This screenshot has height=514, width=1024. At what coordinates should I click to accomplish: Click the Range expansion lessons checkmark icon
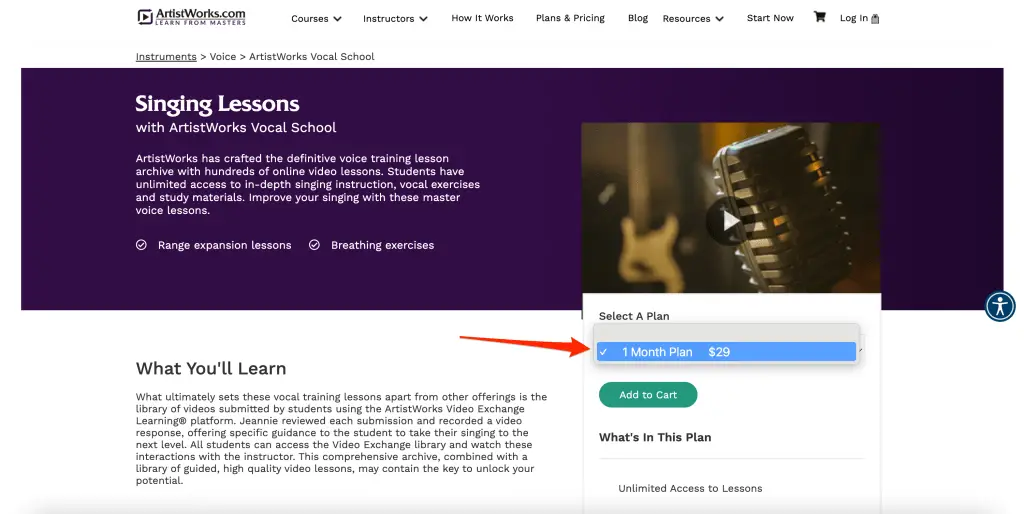pos(141,245)
